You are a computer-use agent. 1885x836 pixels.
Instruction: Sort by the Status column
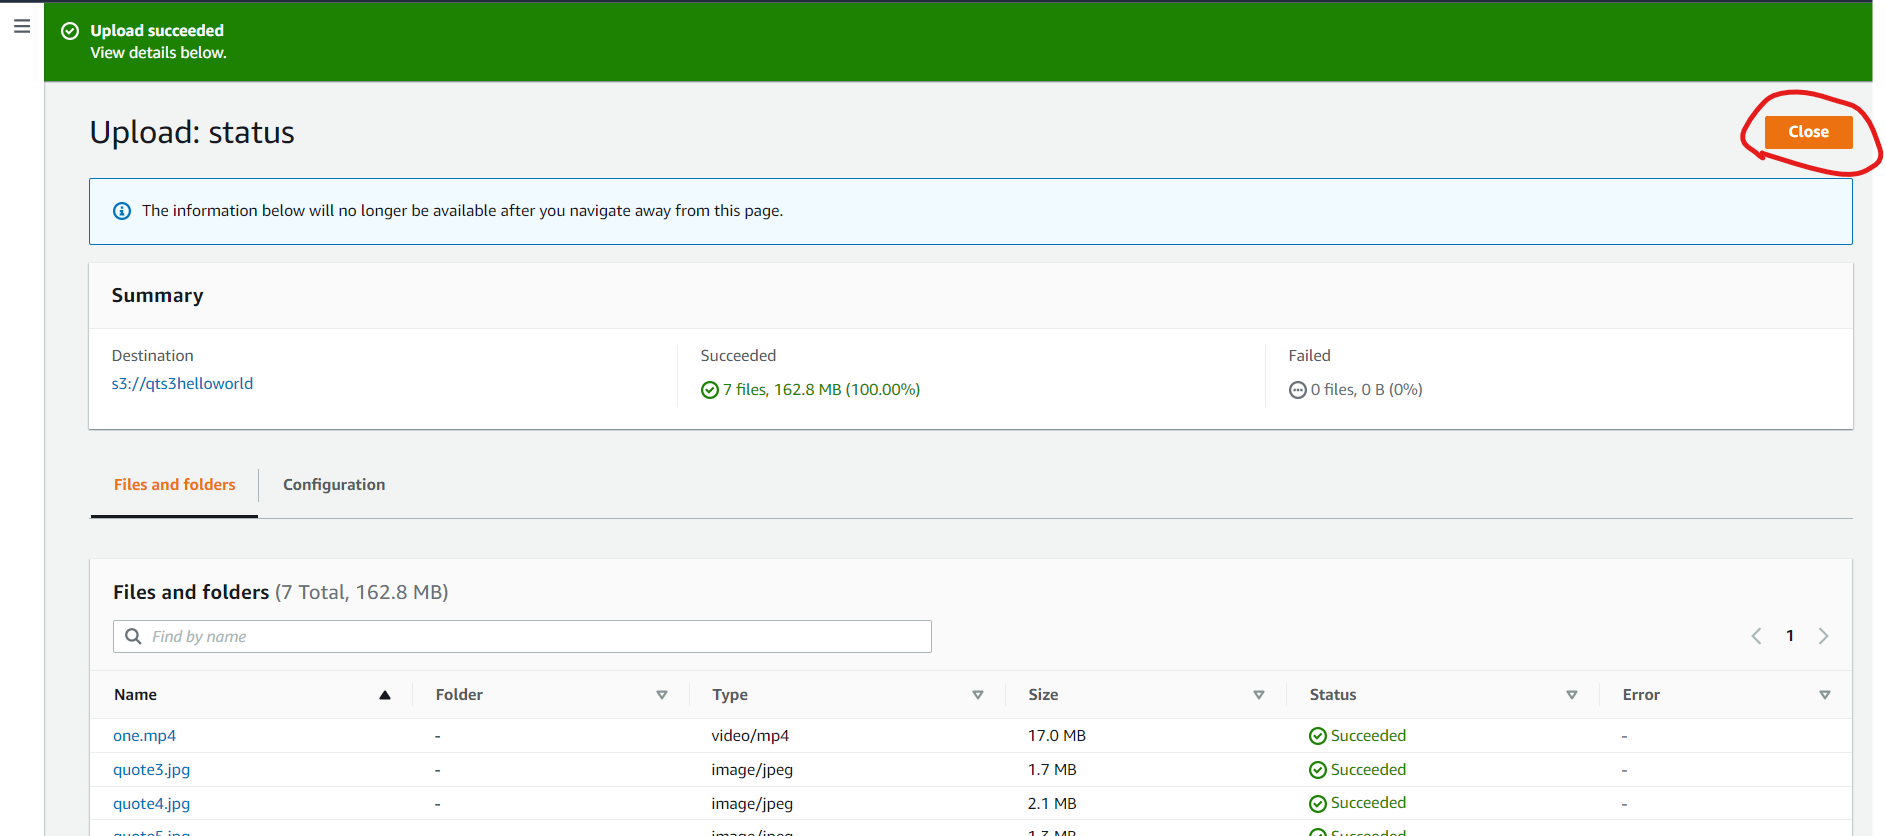coord(1572,695)
